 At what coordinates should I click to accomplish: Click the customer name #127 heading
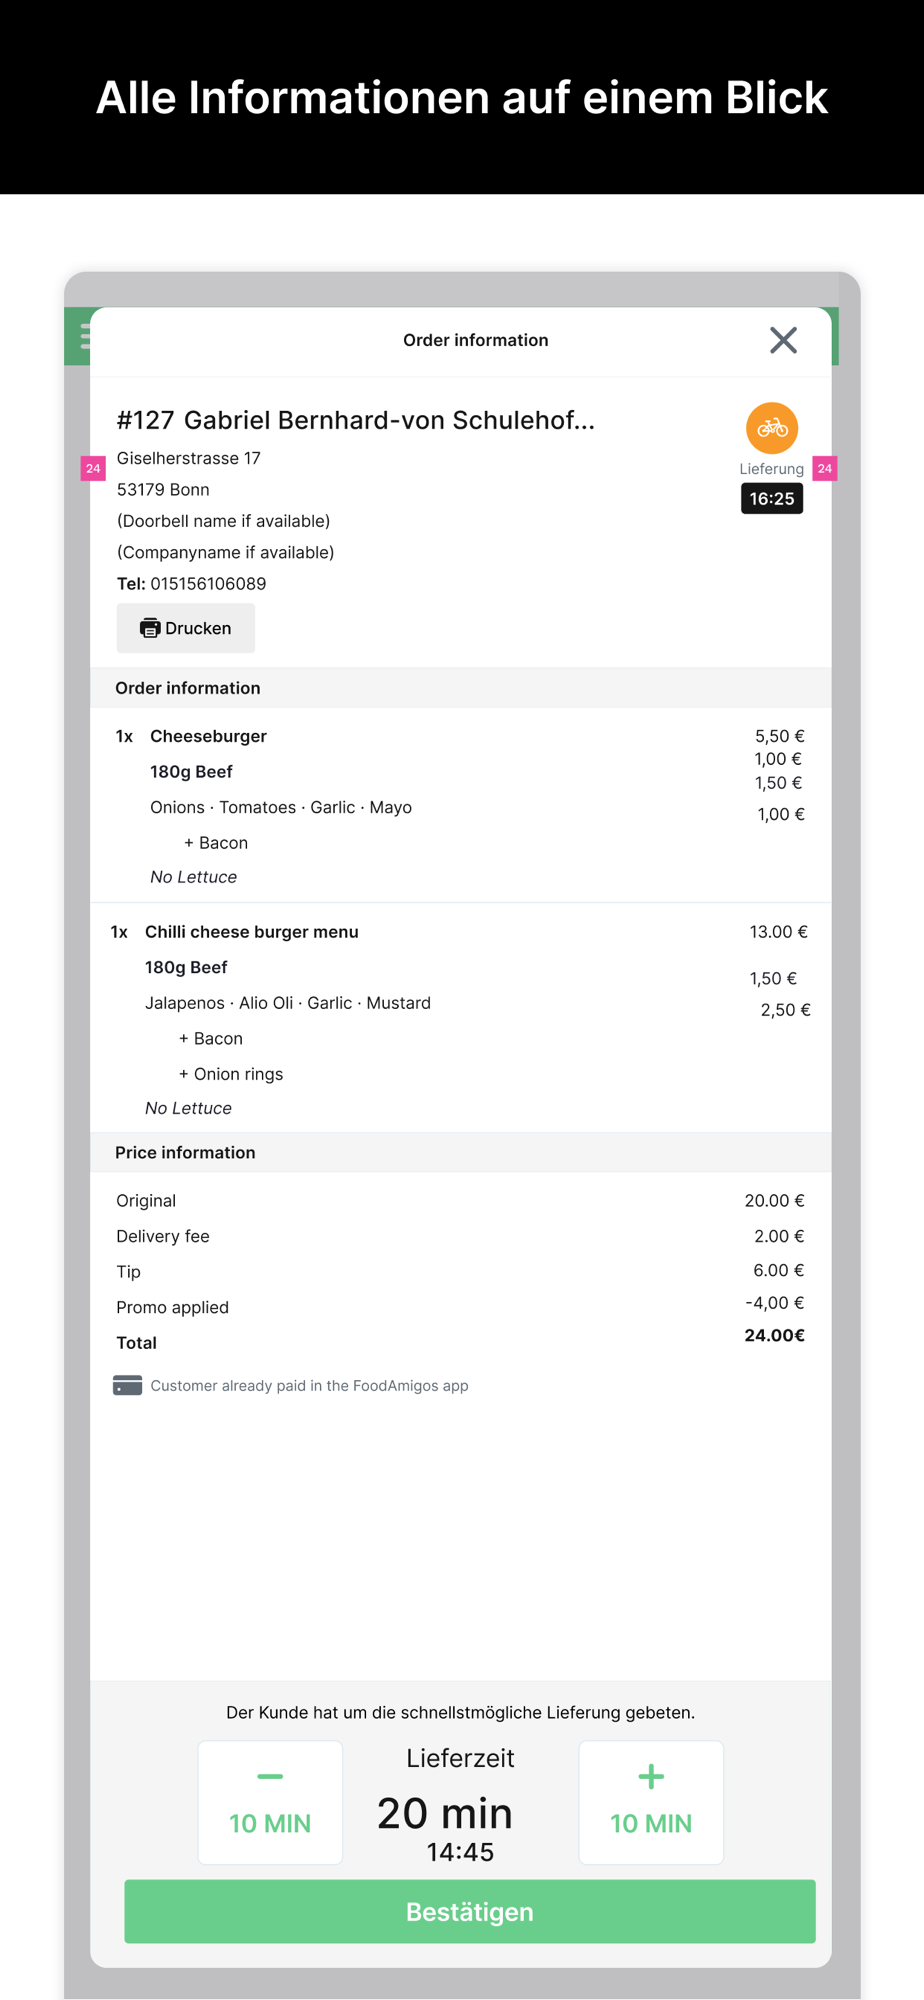point(355,420)
